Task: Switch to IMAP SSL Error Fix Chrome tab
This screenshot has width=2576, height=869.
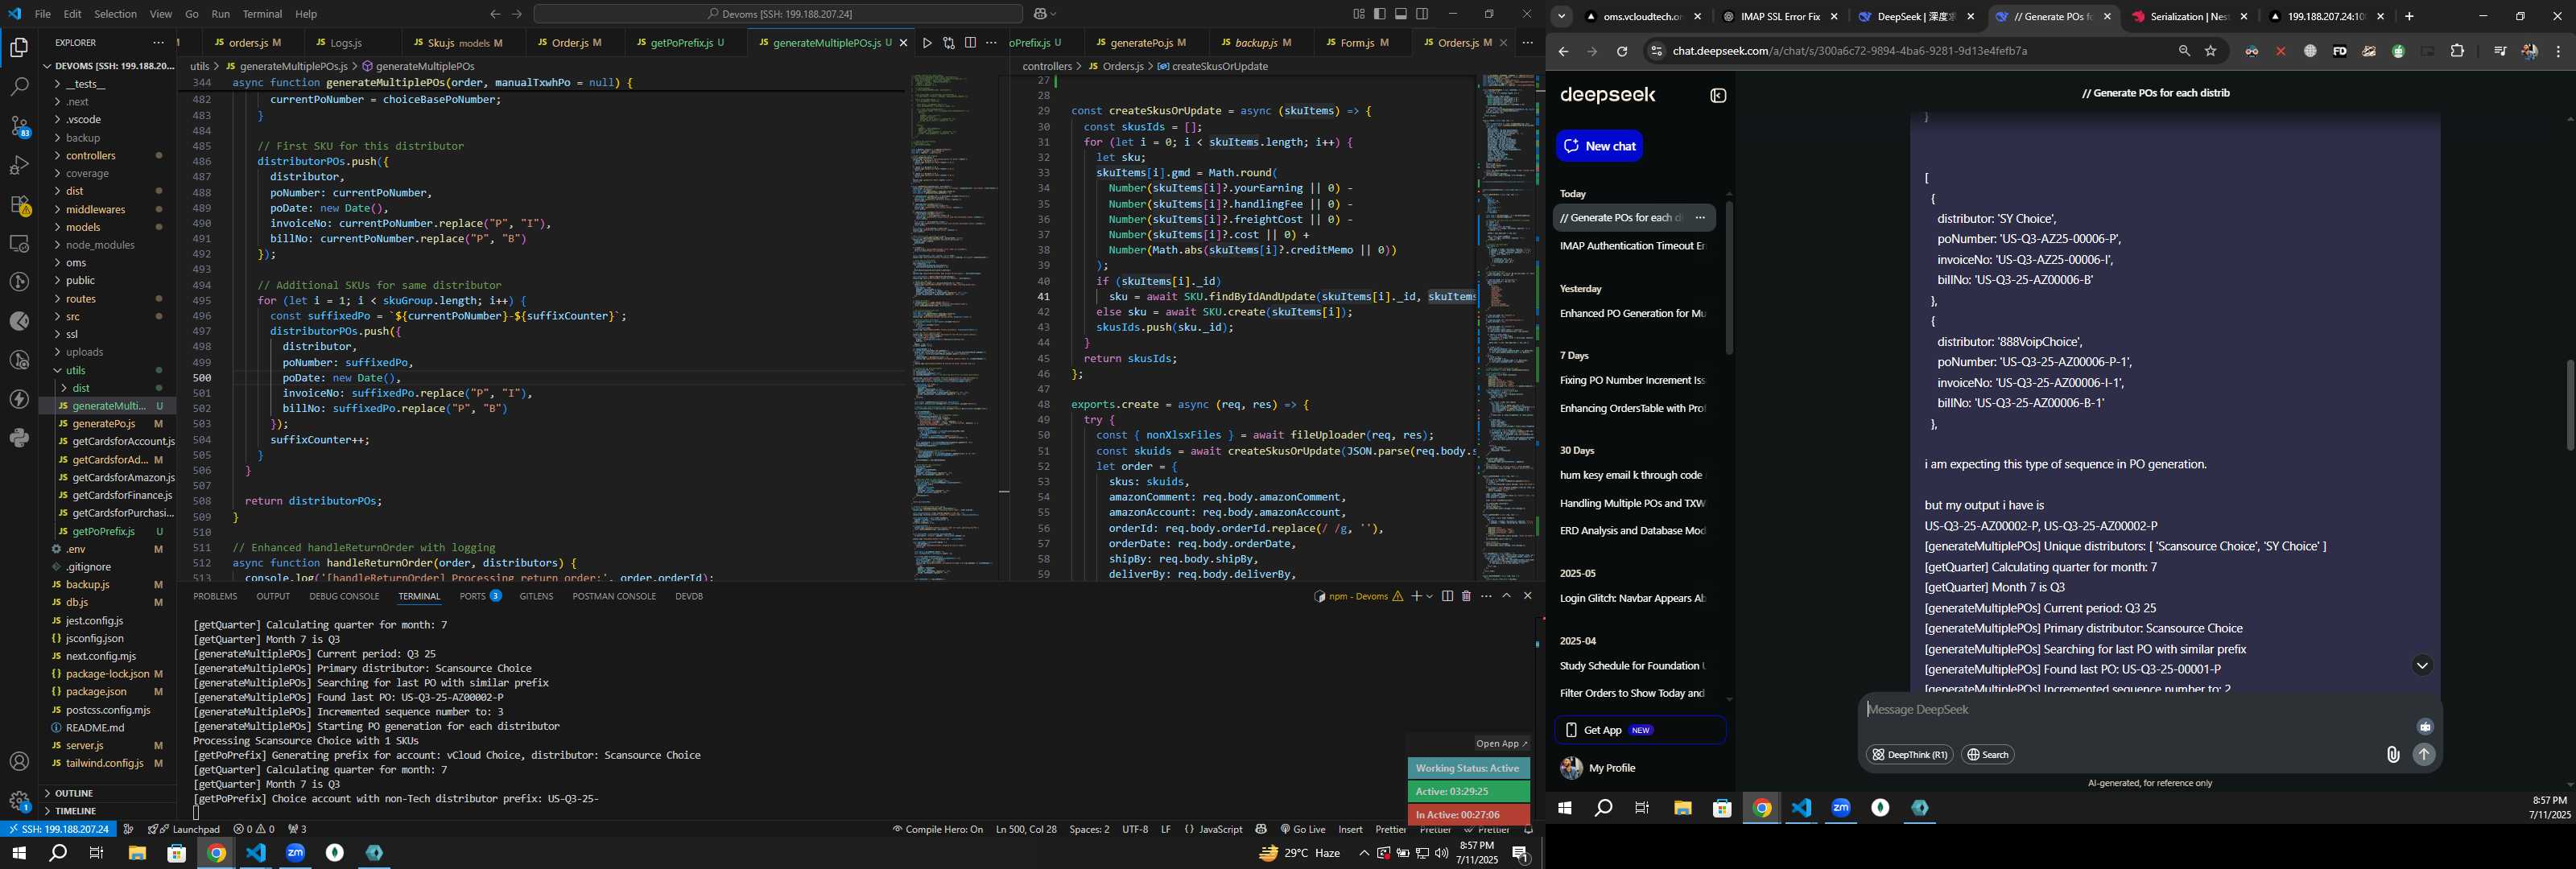Action: (x=1780, y=16)
